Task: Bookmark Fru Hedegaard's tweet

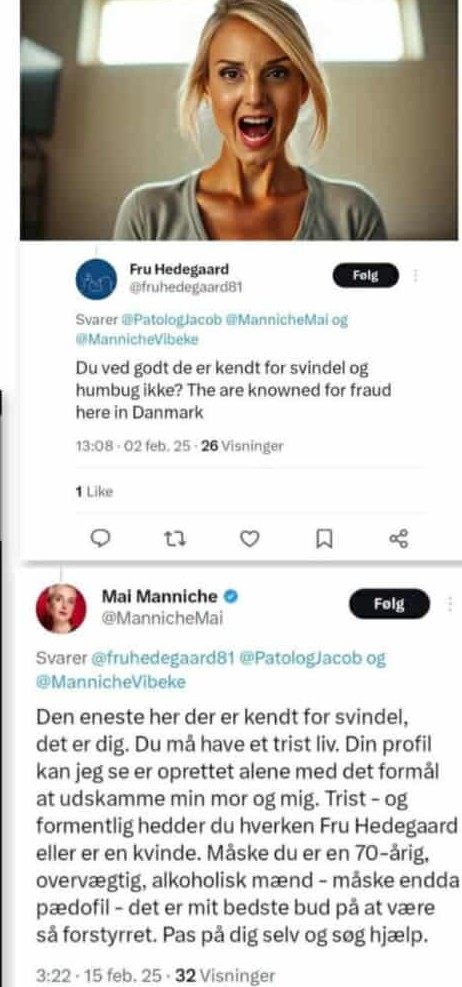Action: click(324, 539)
